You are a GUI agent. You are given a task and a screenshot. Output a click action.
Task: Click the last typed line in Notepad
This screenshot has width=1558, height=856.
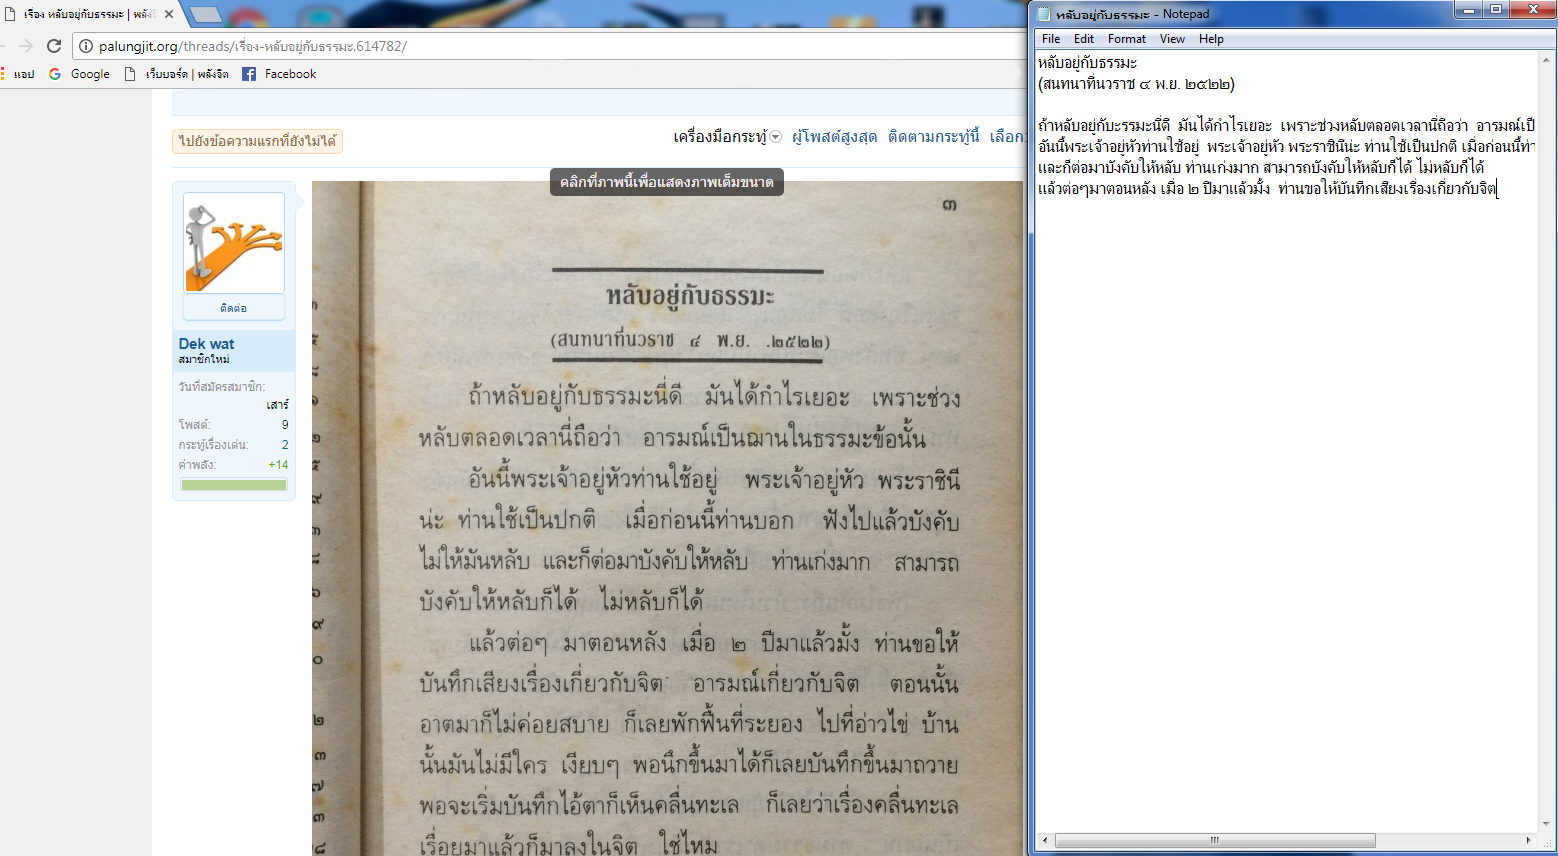[1267, 188]
